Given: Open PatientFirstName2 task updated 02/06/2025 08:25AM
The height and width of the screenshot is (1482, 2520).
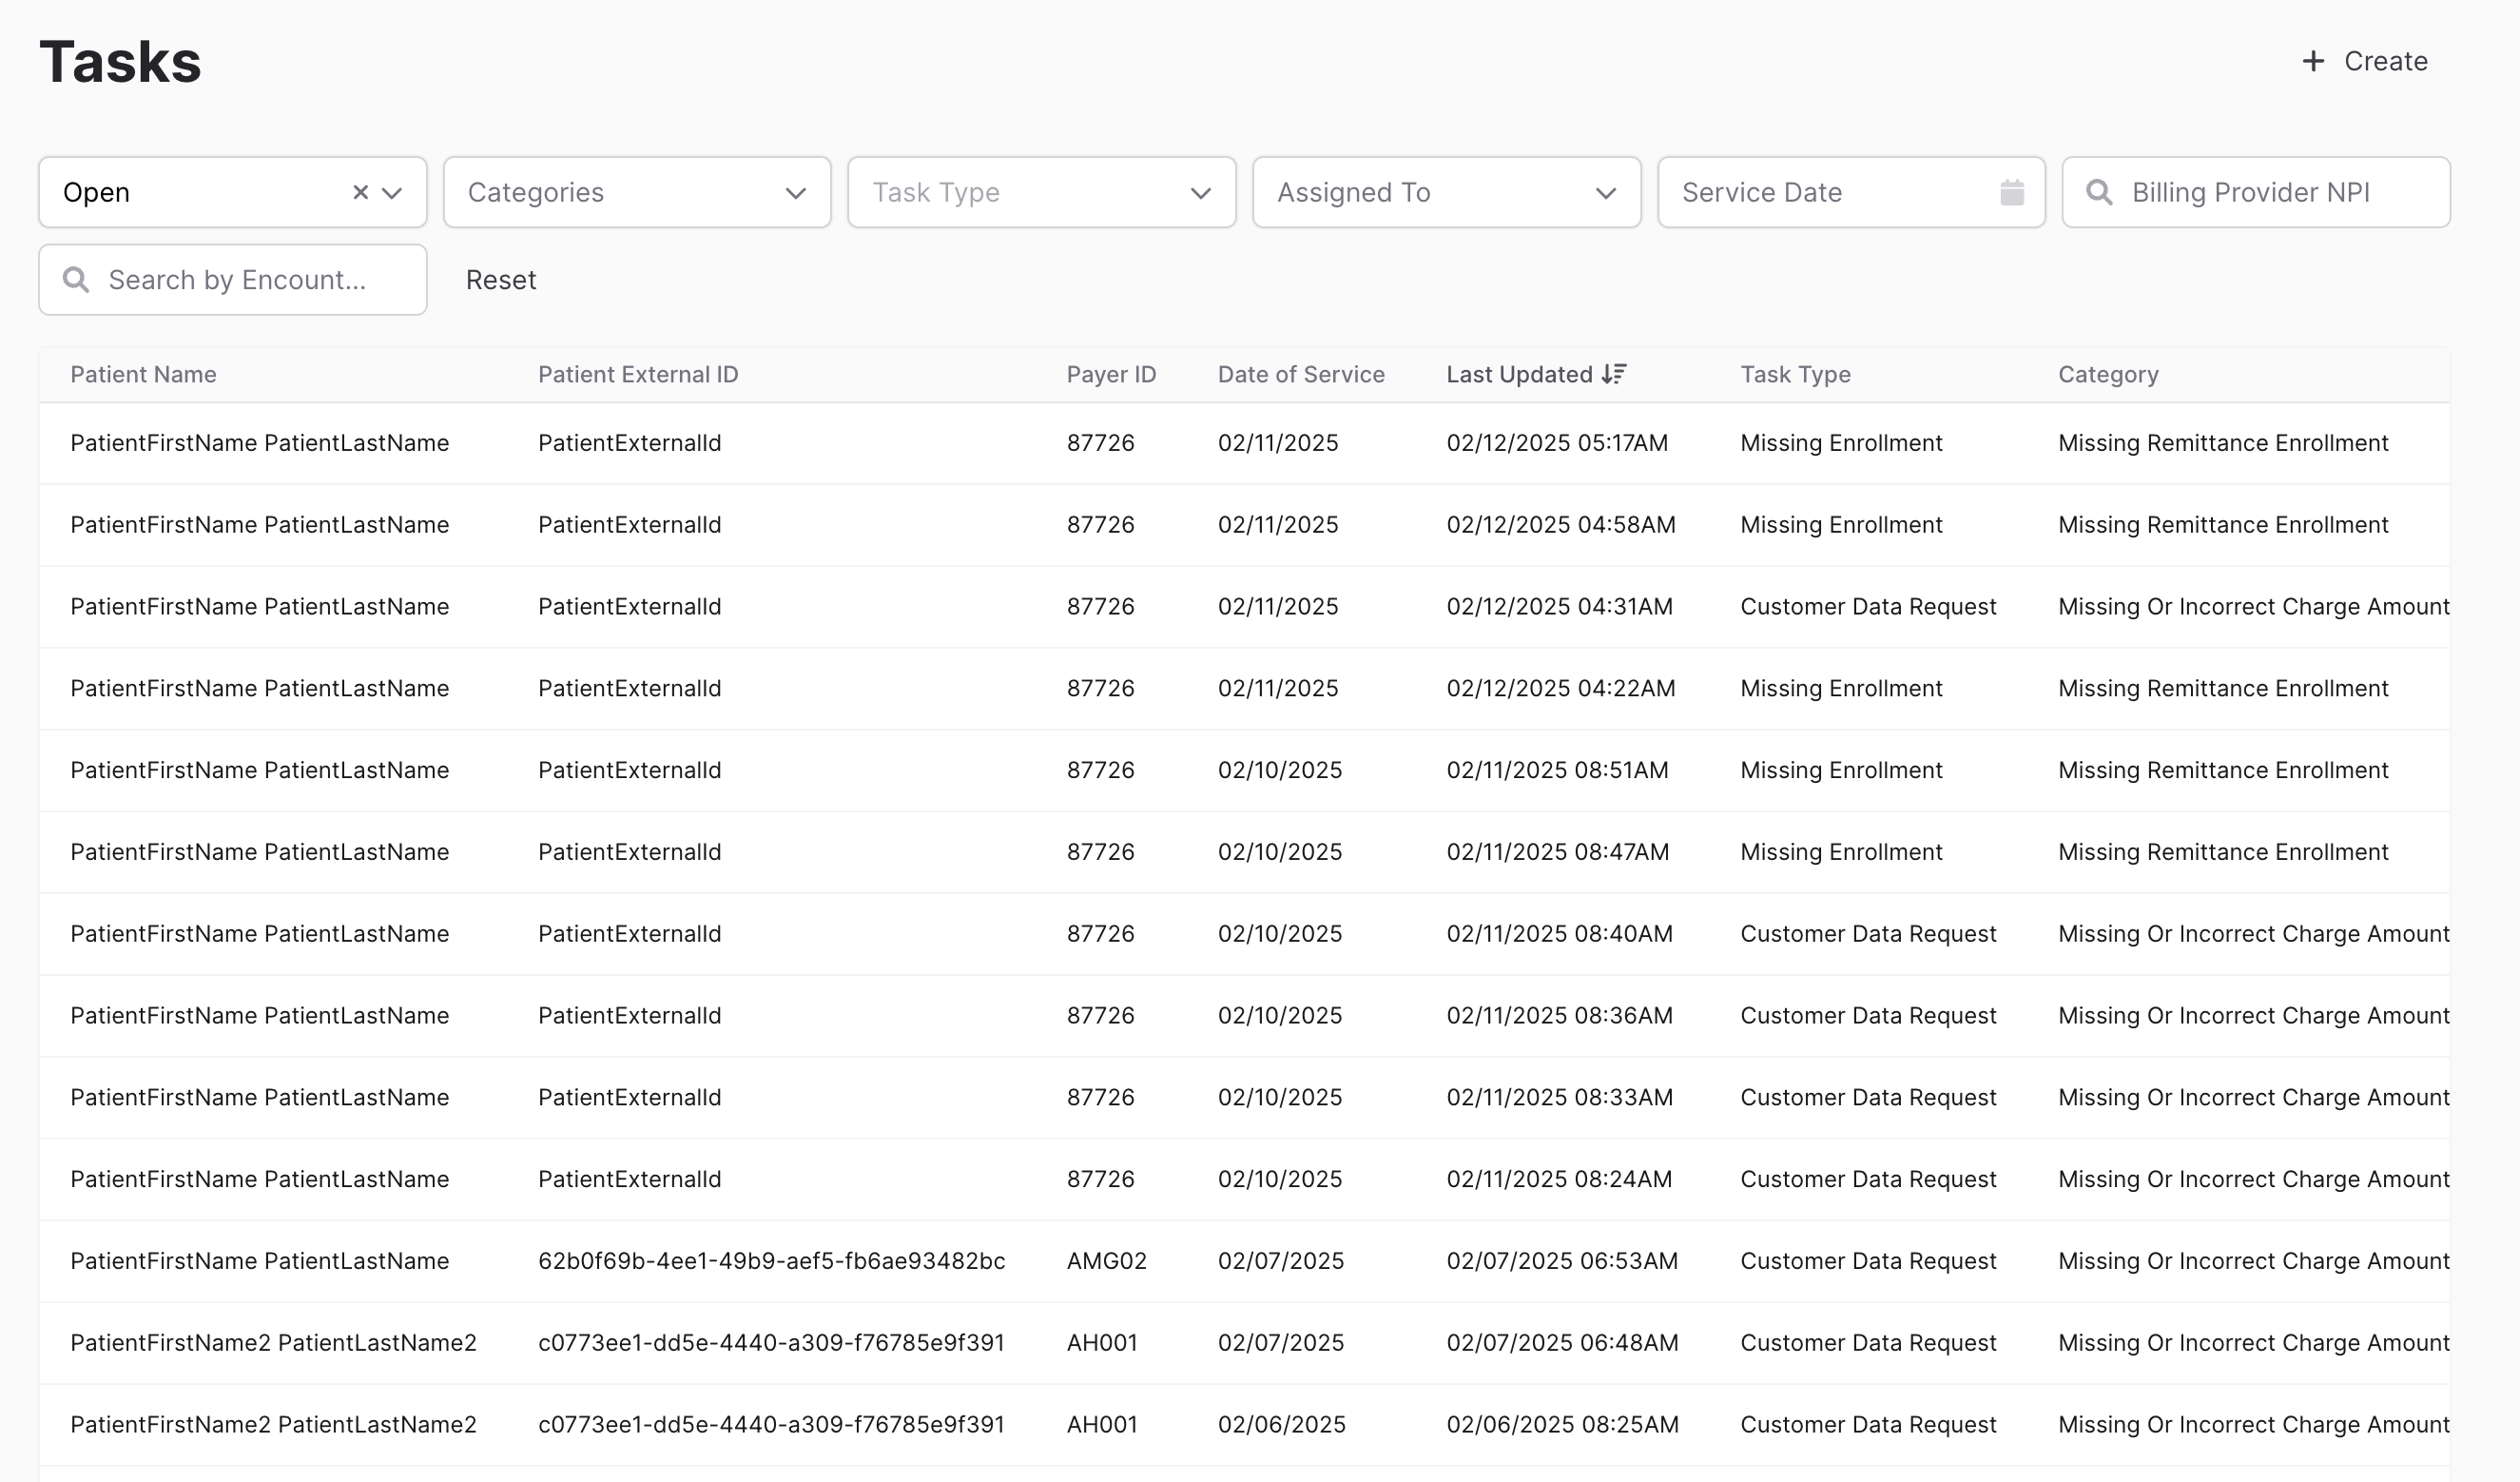Looking at the screenshot, I should click(x=1562, y=1424).
